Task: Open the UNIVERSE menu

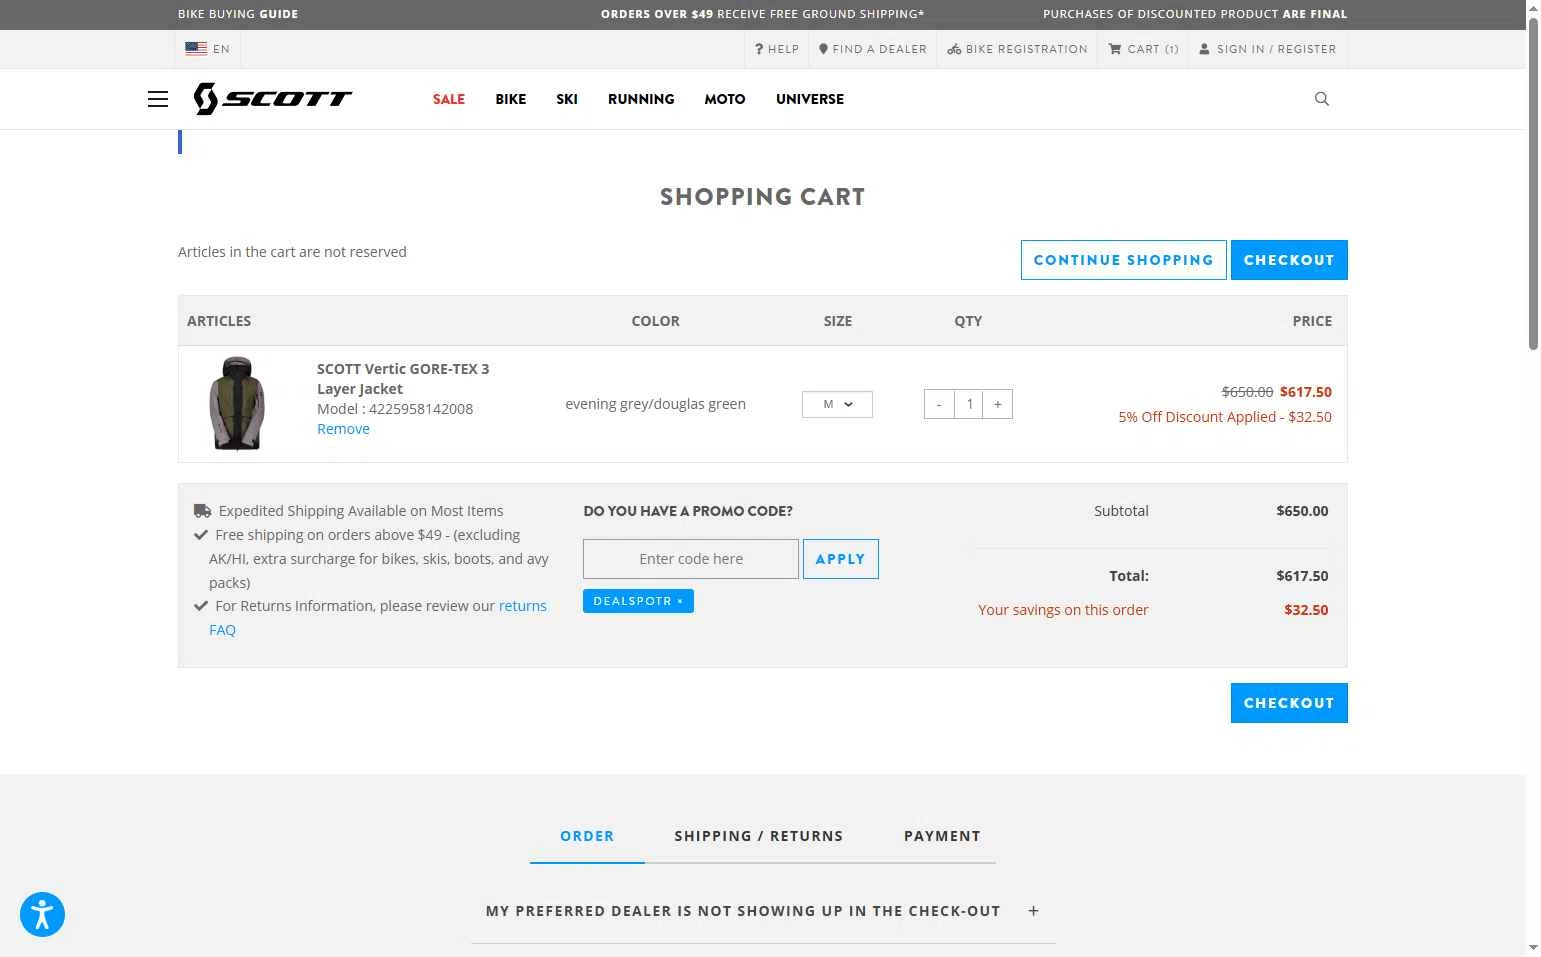Action: pyautogui.click(x=810, y=99)
